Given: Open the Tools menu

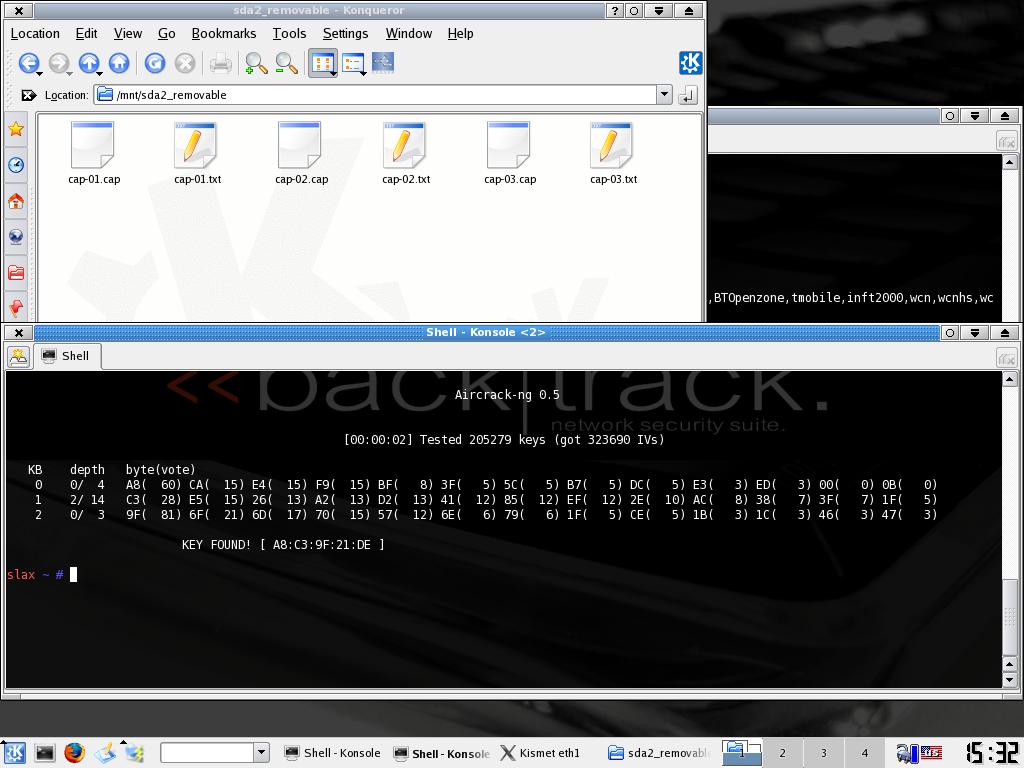Looking at the screenshot, I should click(289, 33).
